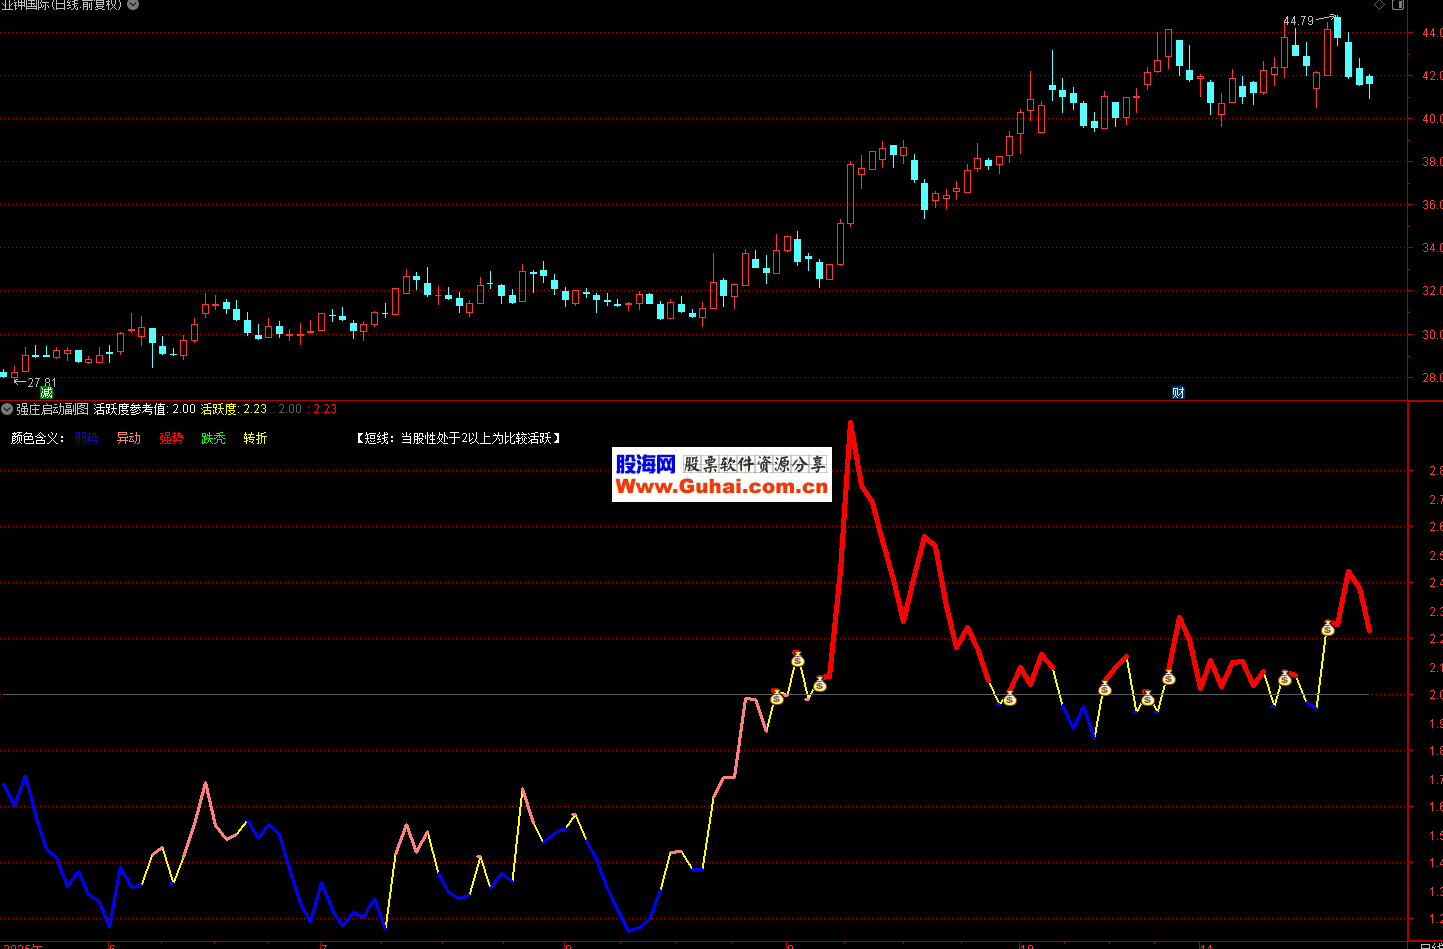Click the grey 2.00 readout in the header

(290, 409)
